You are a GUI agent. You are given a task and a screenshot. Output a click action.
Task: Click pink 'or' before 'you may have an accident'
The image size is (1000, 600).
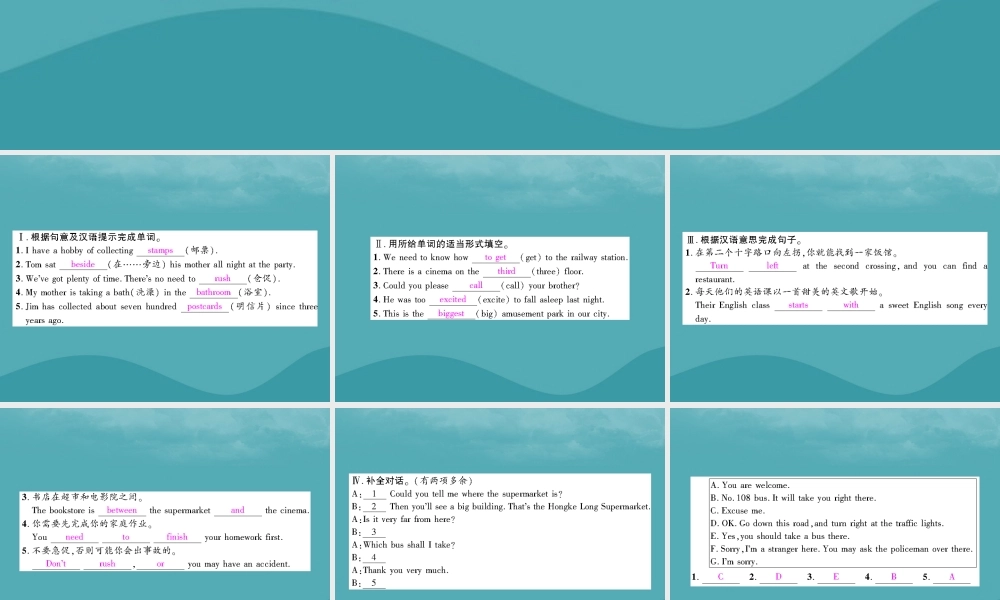coord(160,564)
